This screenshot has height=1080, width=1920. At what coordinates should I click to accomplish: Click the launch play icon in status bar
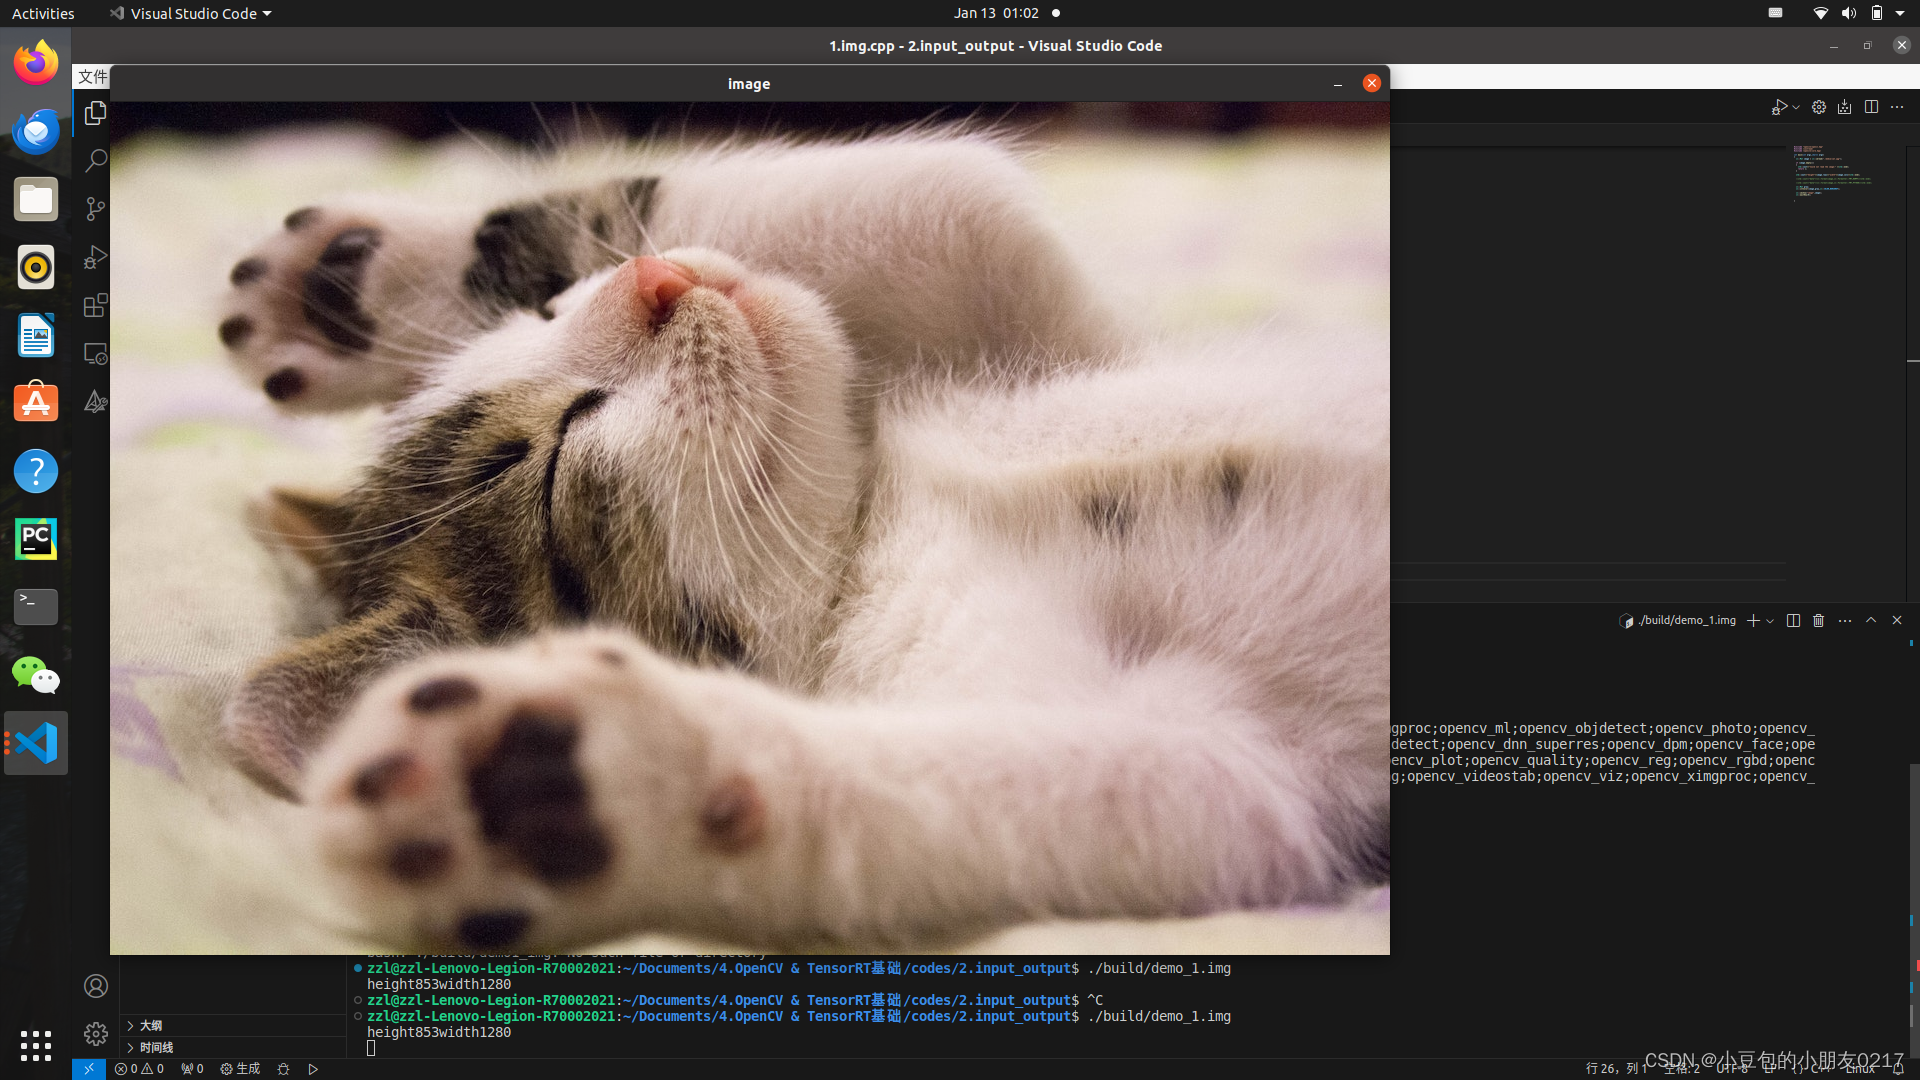click(313, 1069)
